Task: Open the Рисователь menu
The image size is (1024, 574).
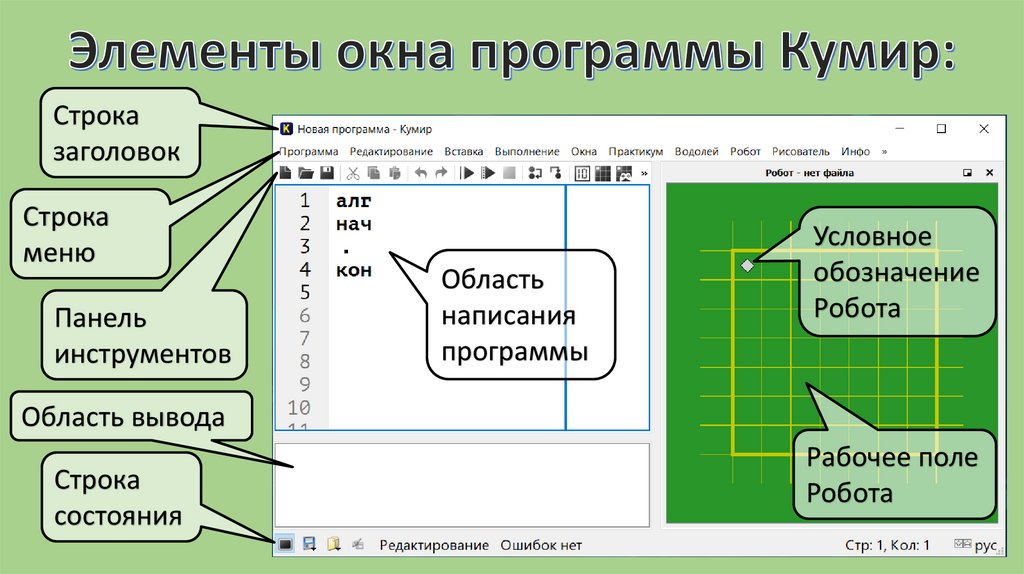Action: click(x=801, y=151)
